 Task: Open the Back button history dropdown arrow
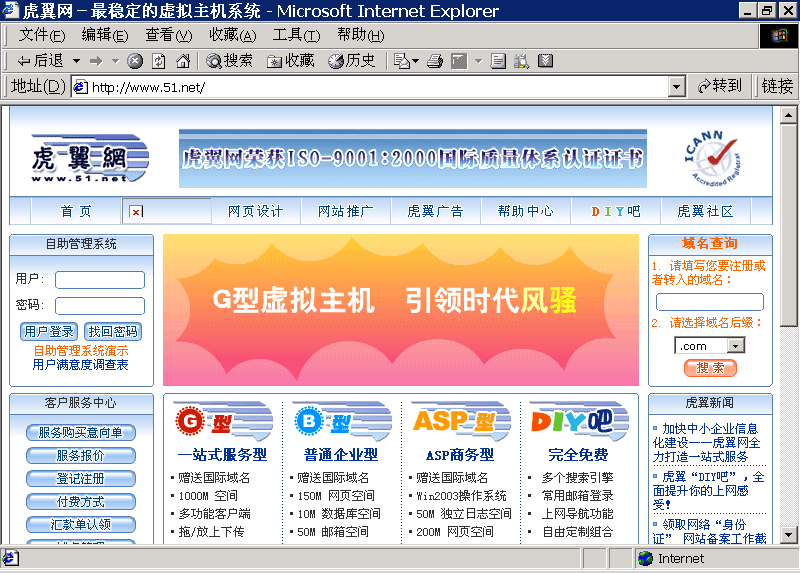77,62
